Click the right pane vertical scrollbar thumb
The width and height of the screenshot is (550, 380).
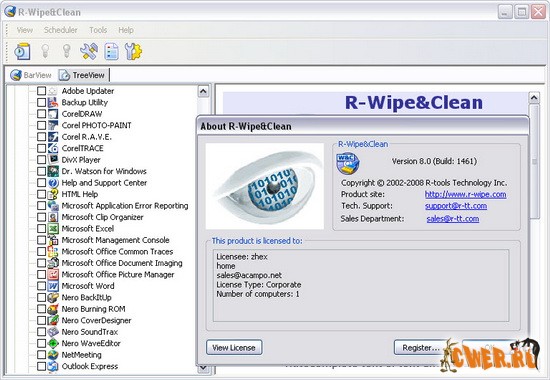(x=534, y=161)
